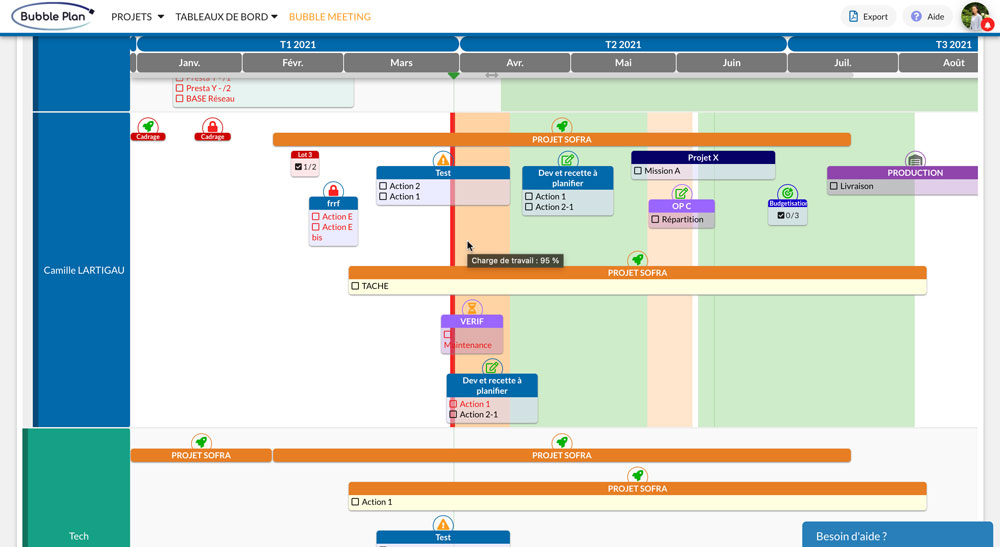Select the T1 2021 quarter header
This screenshot has width=1000, height=547.
298,44
